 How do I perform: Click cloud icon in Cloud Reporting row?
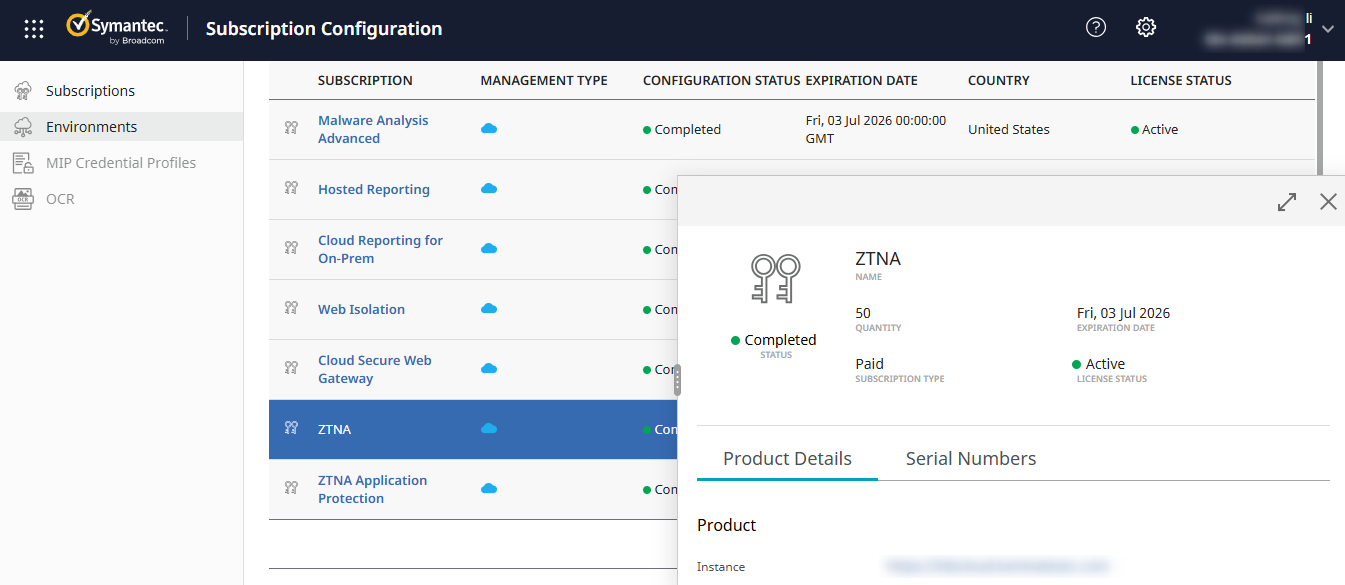pos(489,249)
